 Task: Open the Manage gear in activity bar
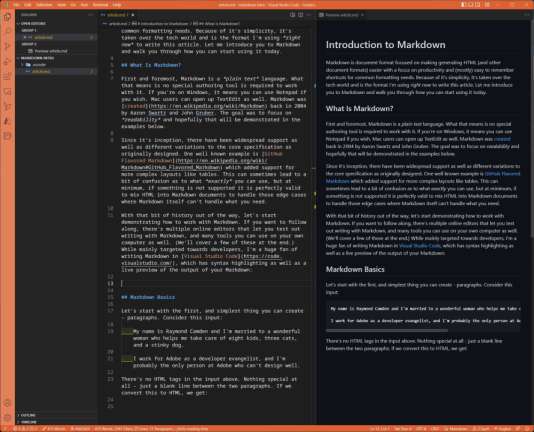pos(7,417)
